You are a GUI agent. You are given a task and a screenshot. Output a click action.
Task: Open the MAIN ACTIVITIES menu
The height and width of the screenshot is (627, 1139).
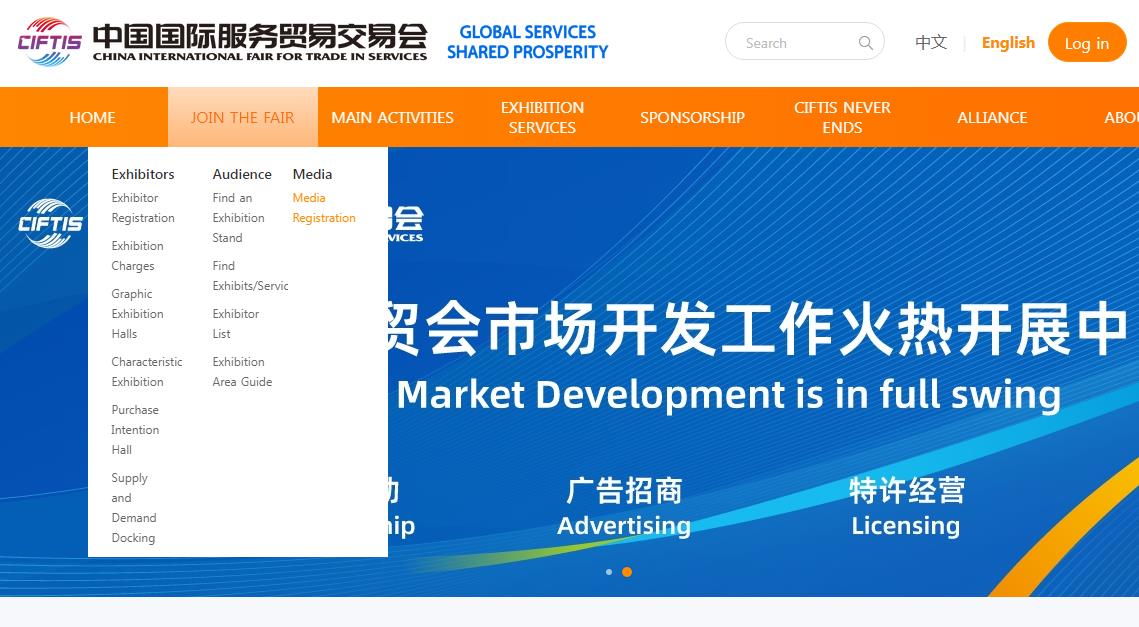392,118
